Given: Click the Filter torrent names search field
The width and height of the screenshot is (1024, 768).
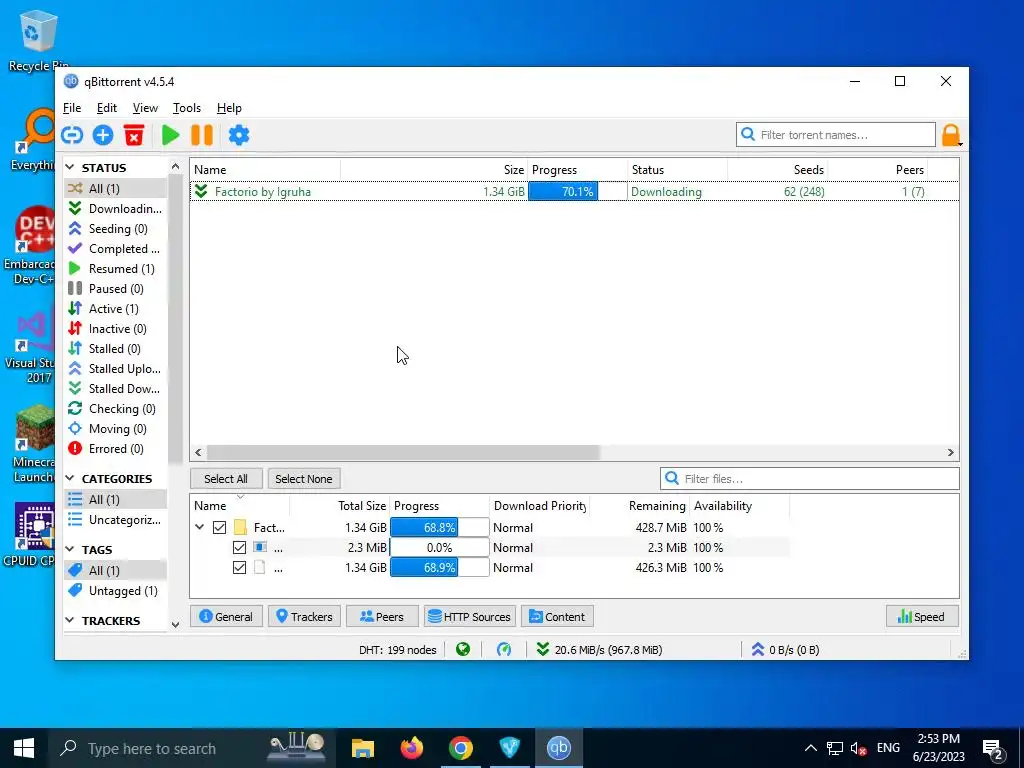Looking at the screenshot, I should point(835,135).
